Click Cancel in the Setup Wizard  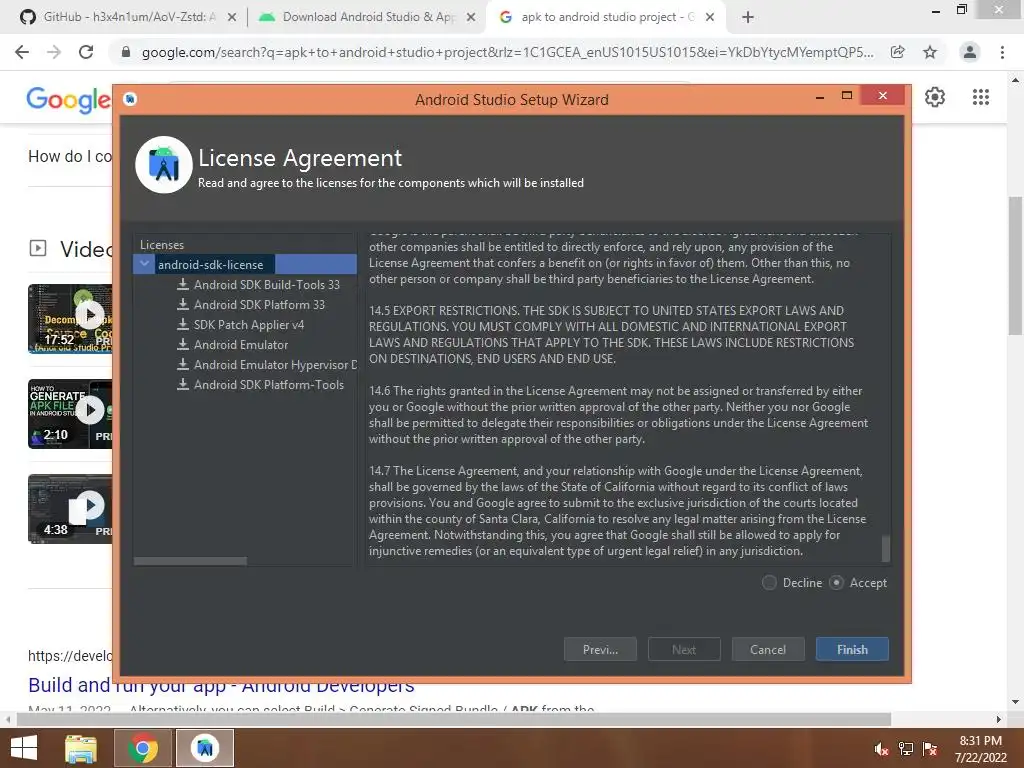pyautogui.click(x=767, y=649)
